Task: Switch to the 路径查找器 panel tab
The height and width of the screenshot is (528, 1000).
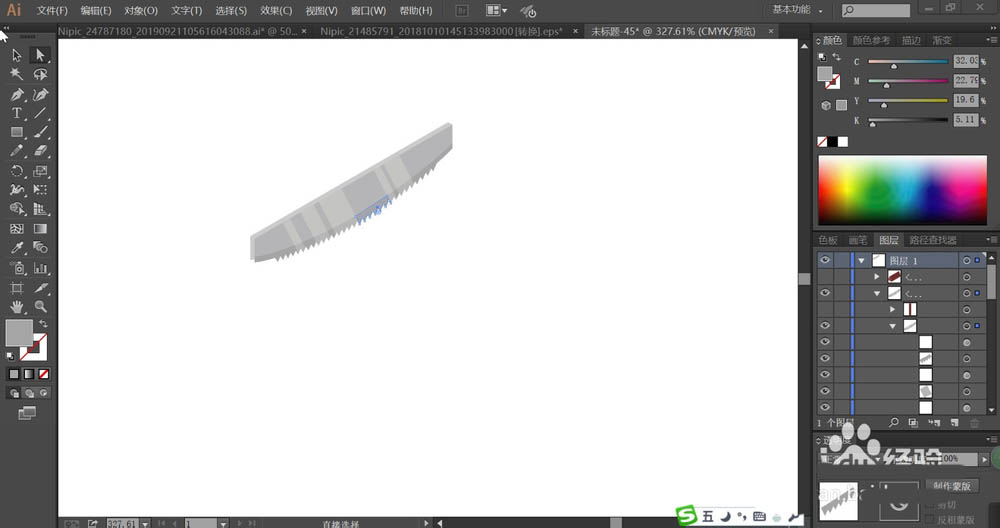Action: pyautogui.click(x=932, y=240)
